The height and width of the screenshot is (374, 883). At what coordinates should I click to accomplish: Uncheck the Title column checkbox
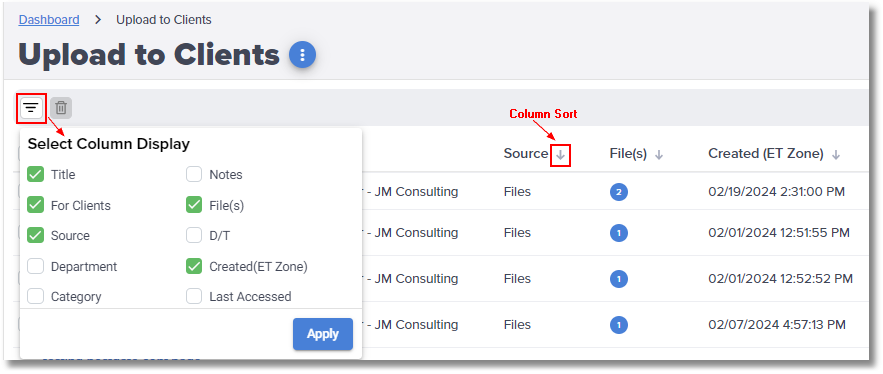pos(35,175)
